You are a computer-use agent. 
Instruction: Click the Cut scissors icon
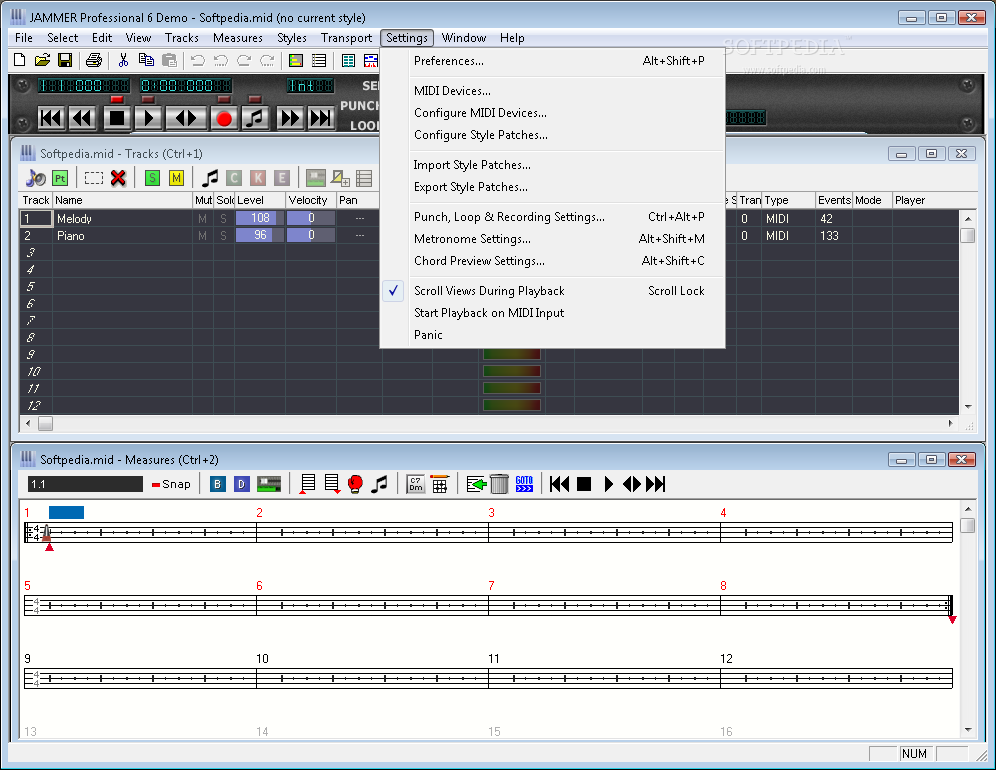pyautogui.click(x=123, y=60)
